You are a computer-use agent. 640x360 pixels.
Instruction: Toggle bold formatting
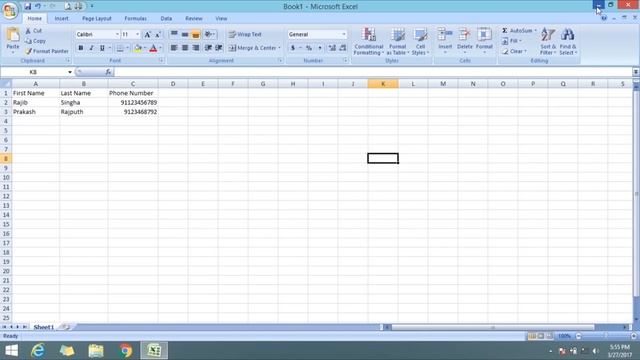coord(80,48)
